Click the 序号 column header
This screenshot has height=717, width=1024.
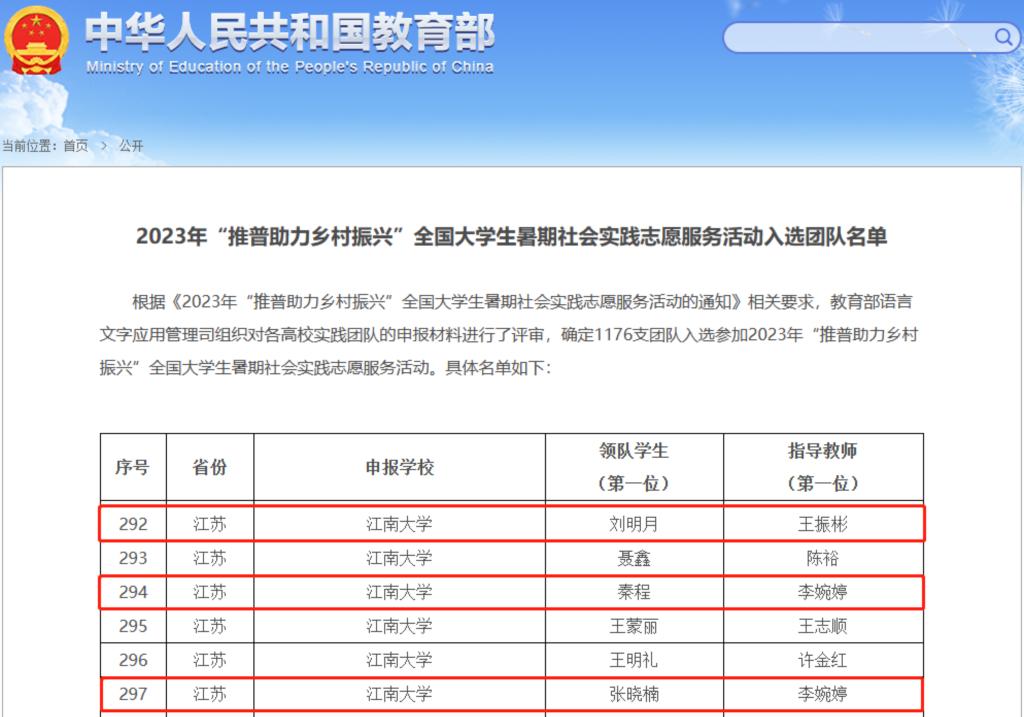pyautogui.click(x=132, y=467)
